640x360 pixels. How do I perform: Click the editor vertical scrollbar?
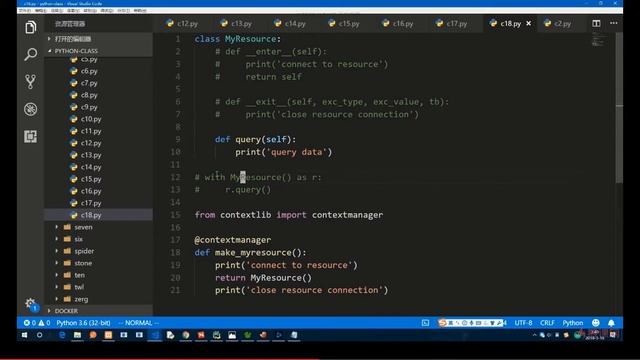point(619,108)
